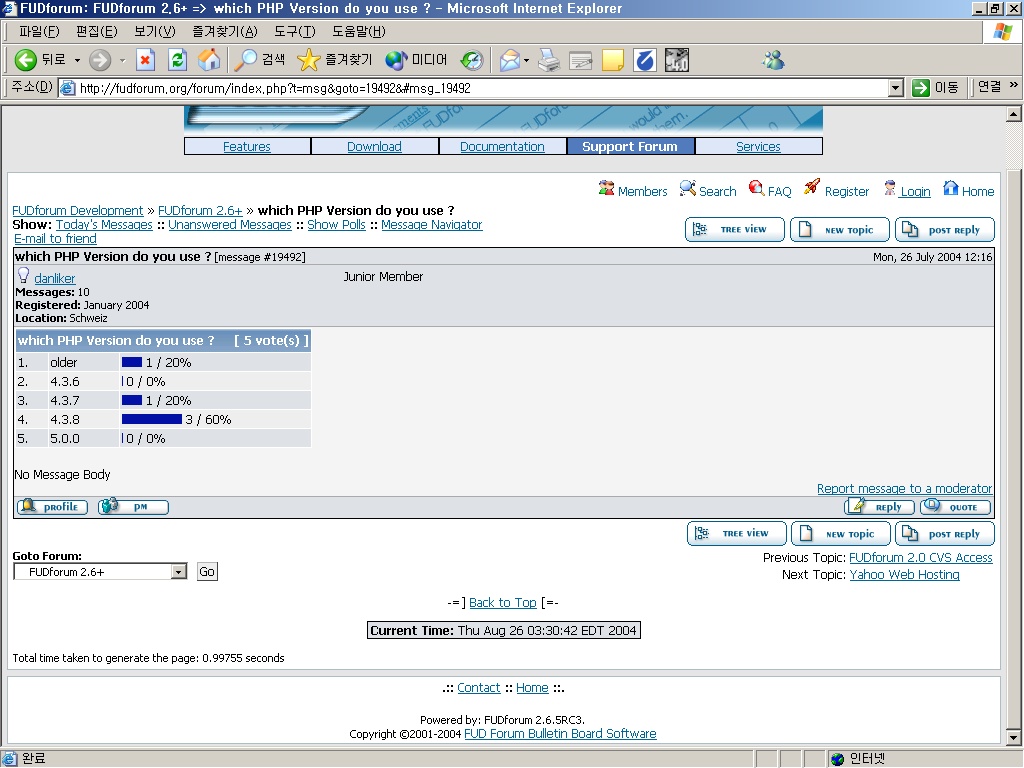1024x768 pixels.
Task: Open the Search (검색) magnifier toolbar button
Action: point(260,60)
